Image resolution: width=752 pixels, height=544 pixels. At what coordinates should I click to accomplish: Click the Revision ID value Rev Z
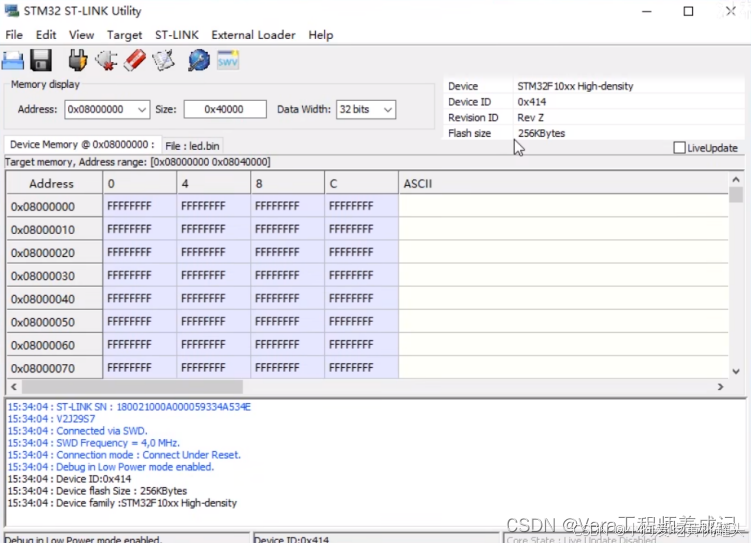(530, 118)
